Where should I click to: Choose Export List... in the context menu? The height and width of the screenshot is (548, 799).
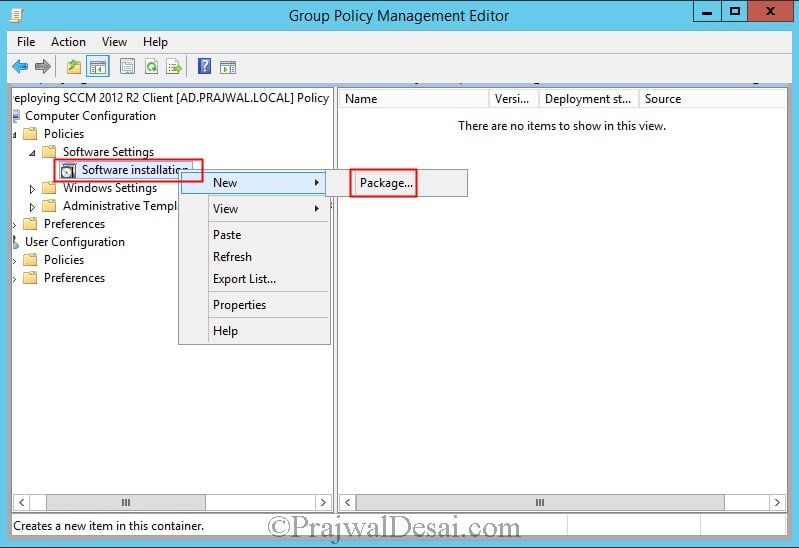tap(254, 279)
